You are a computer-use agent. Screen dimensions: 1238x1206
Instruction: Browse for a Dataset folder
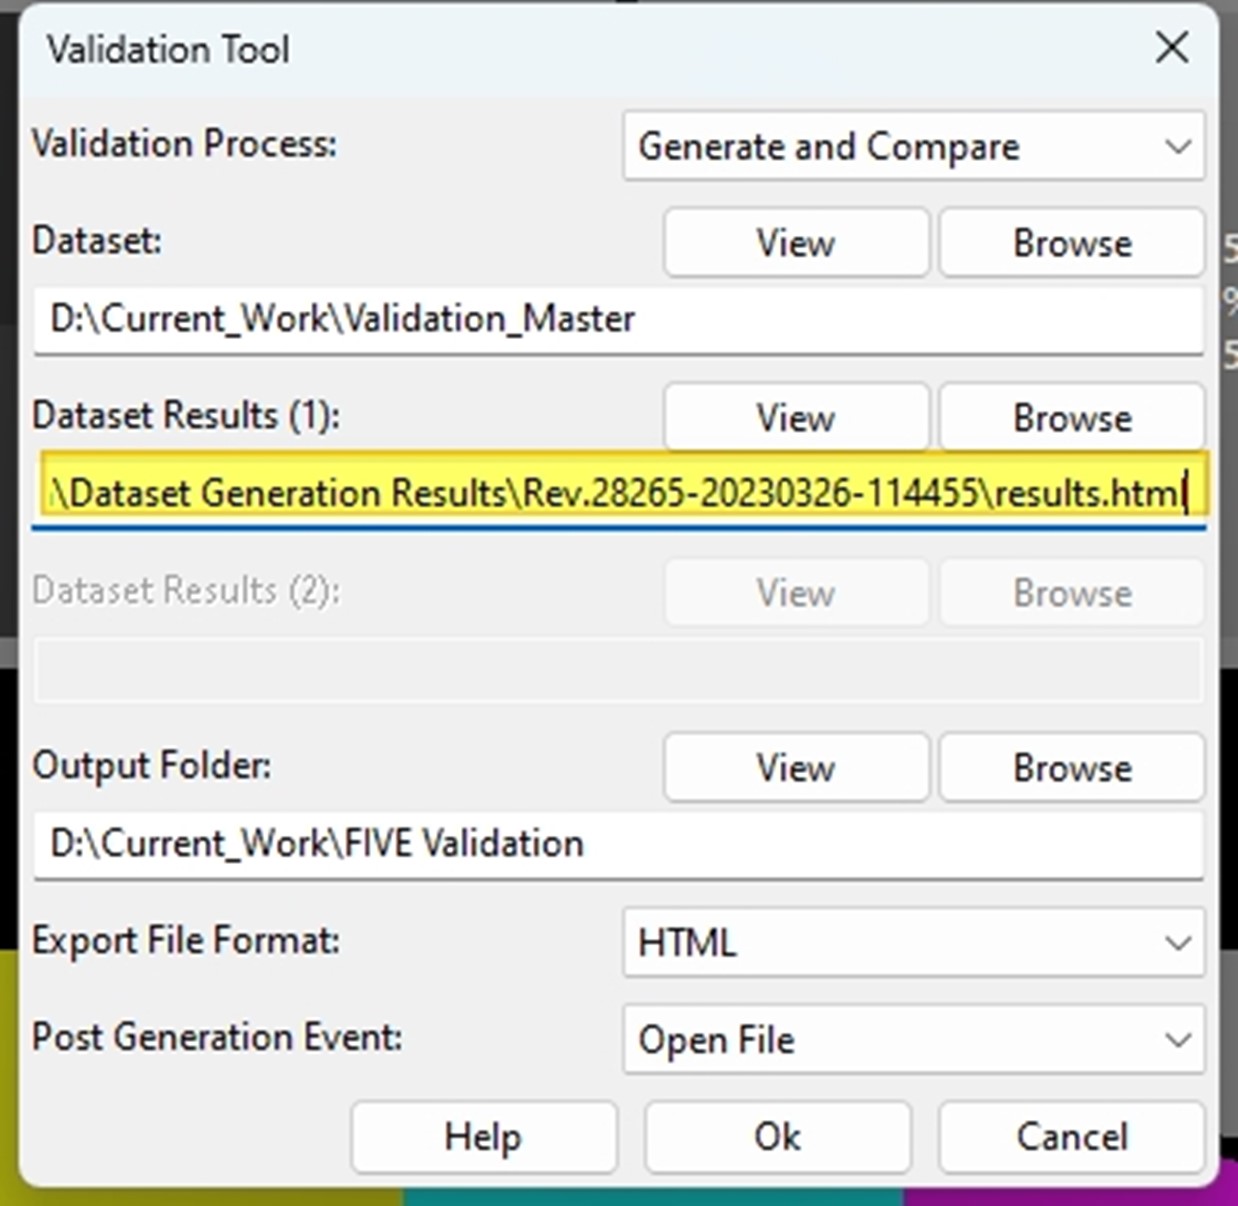[1071, 242]
